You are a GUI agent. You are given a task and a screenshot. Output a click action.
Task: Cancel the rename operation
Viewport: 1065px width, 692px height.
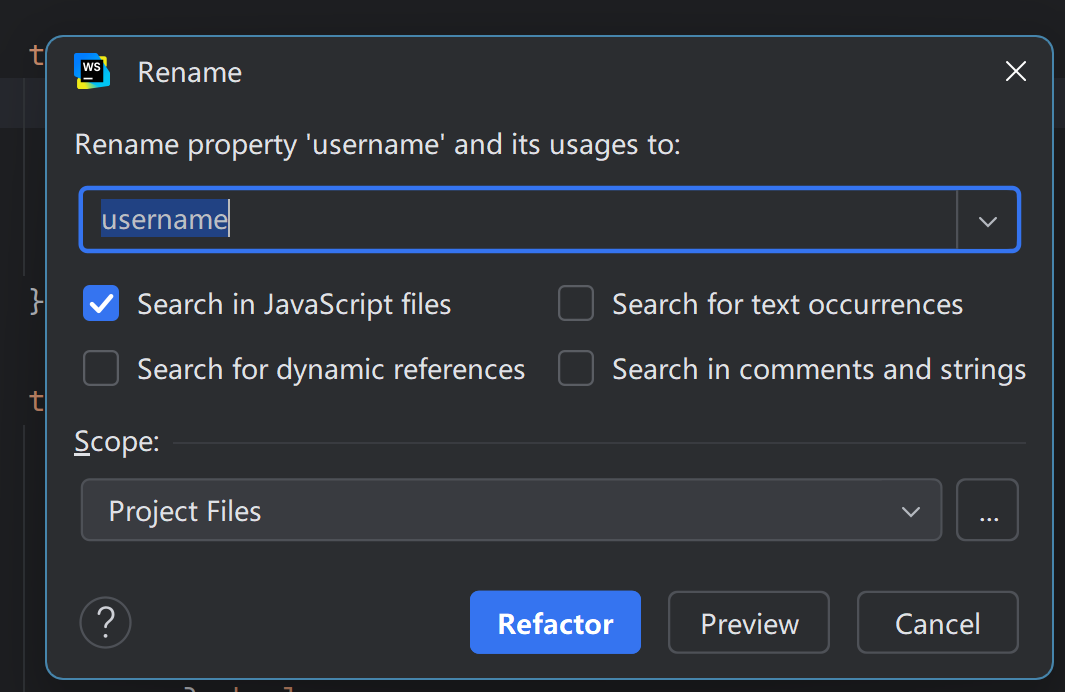tap(937, 623)
